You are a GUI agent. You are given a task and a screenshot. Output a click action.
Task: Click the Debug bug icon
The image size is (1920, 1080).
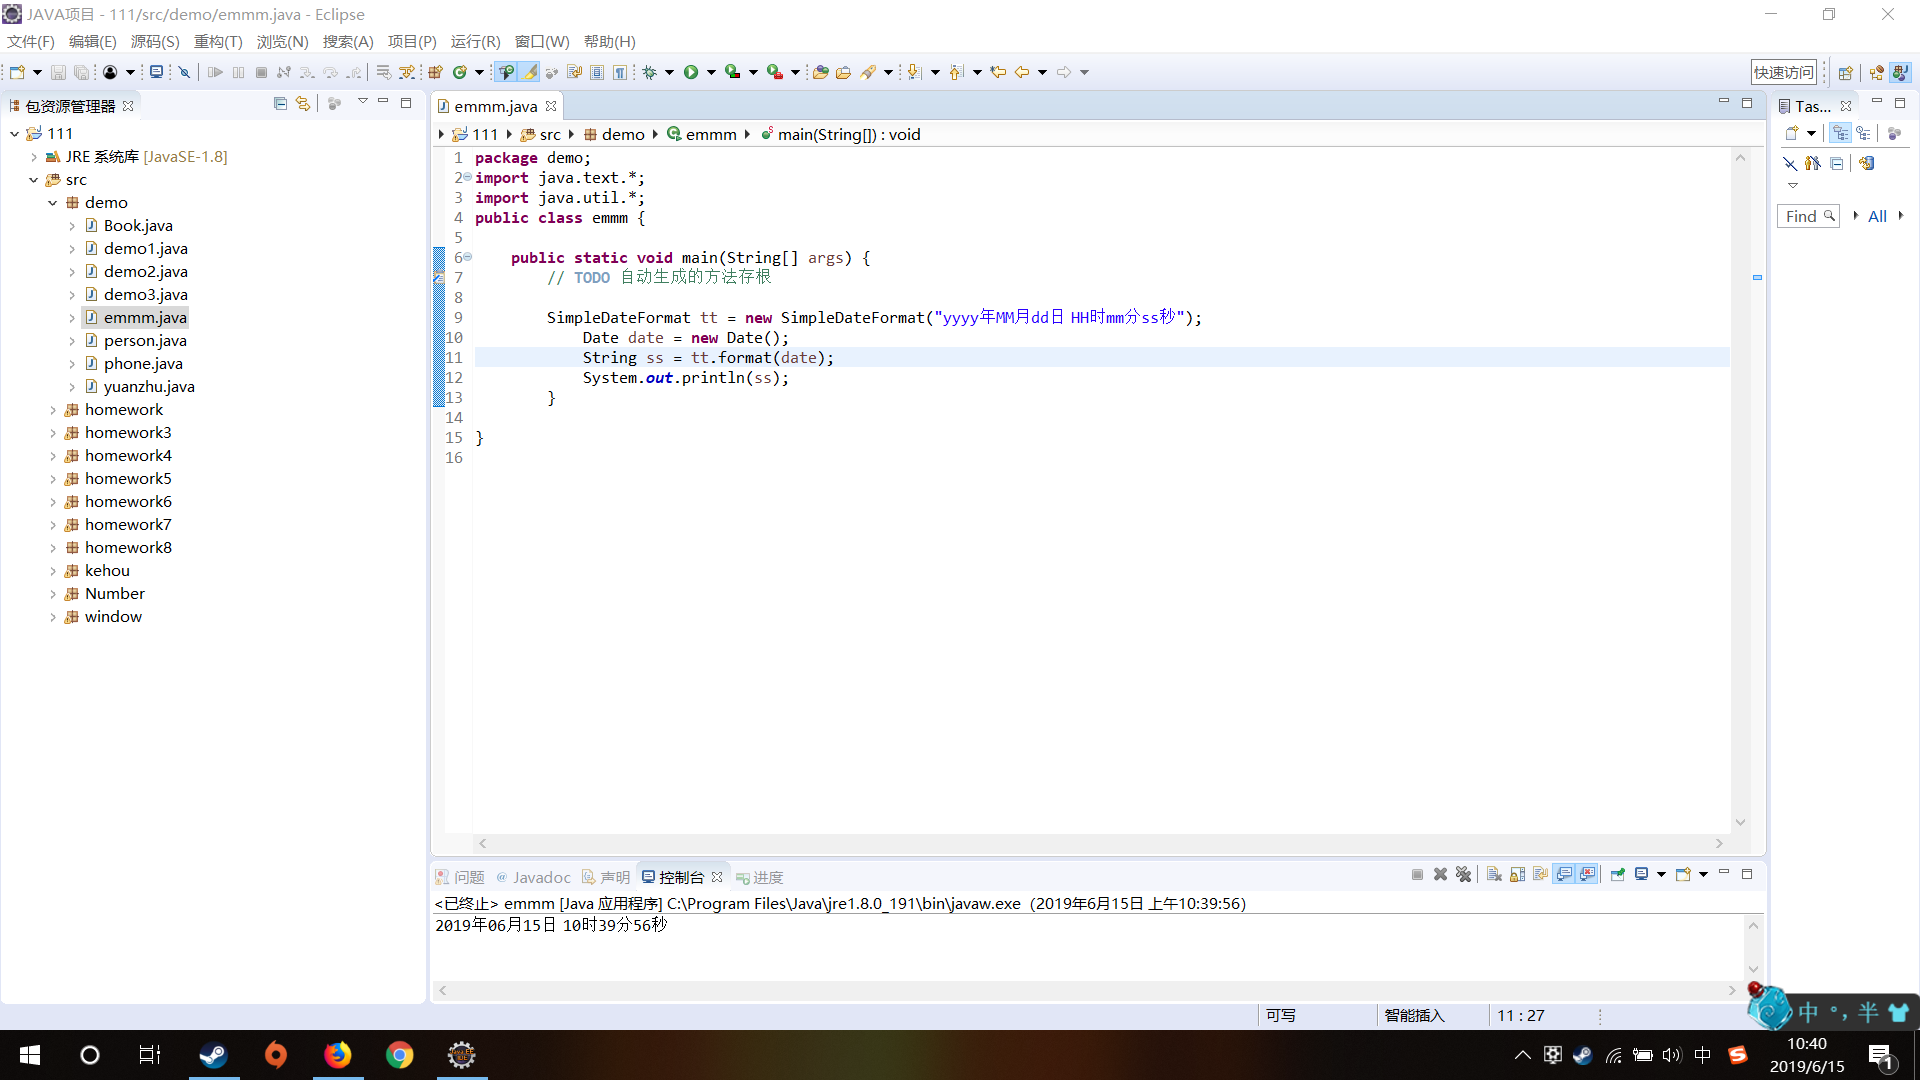(649, 72)
